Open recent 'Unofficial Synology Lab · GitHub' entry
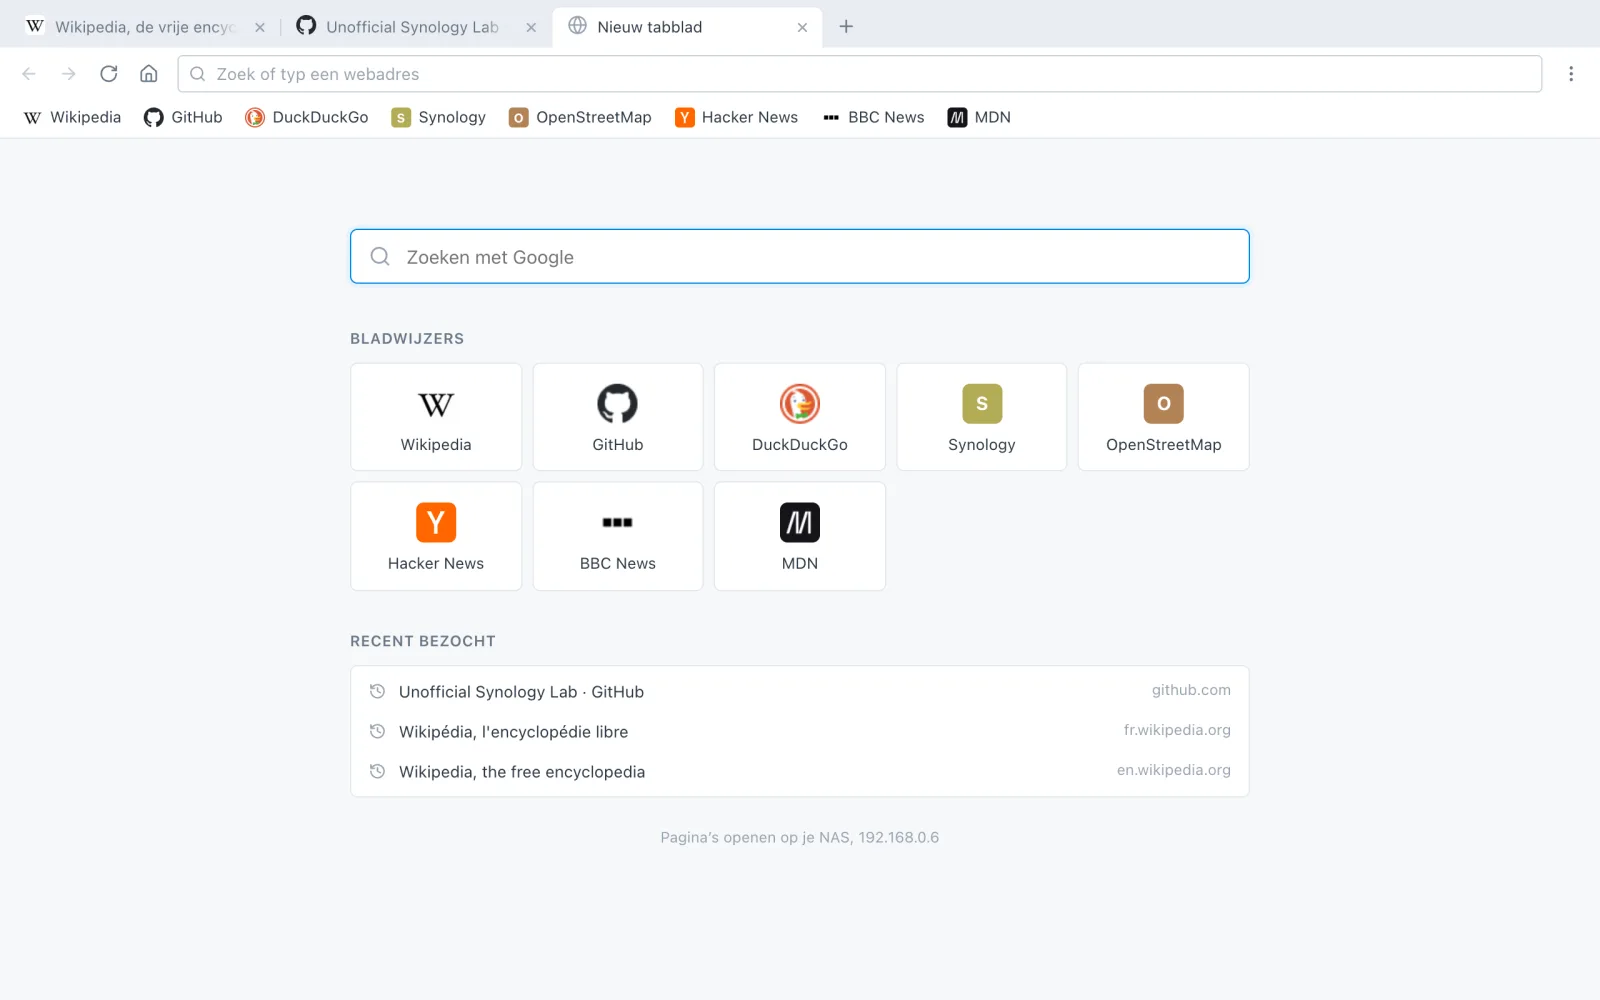The image size is (1600, 1000). [800, 692]
